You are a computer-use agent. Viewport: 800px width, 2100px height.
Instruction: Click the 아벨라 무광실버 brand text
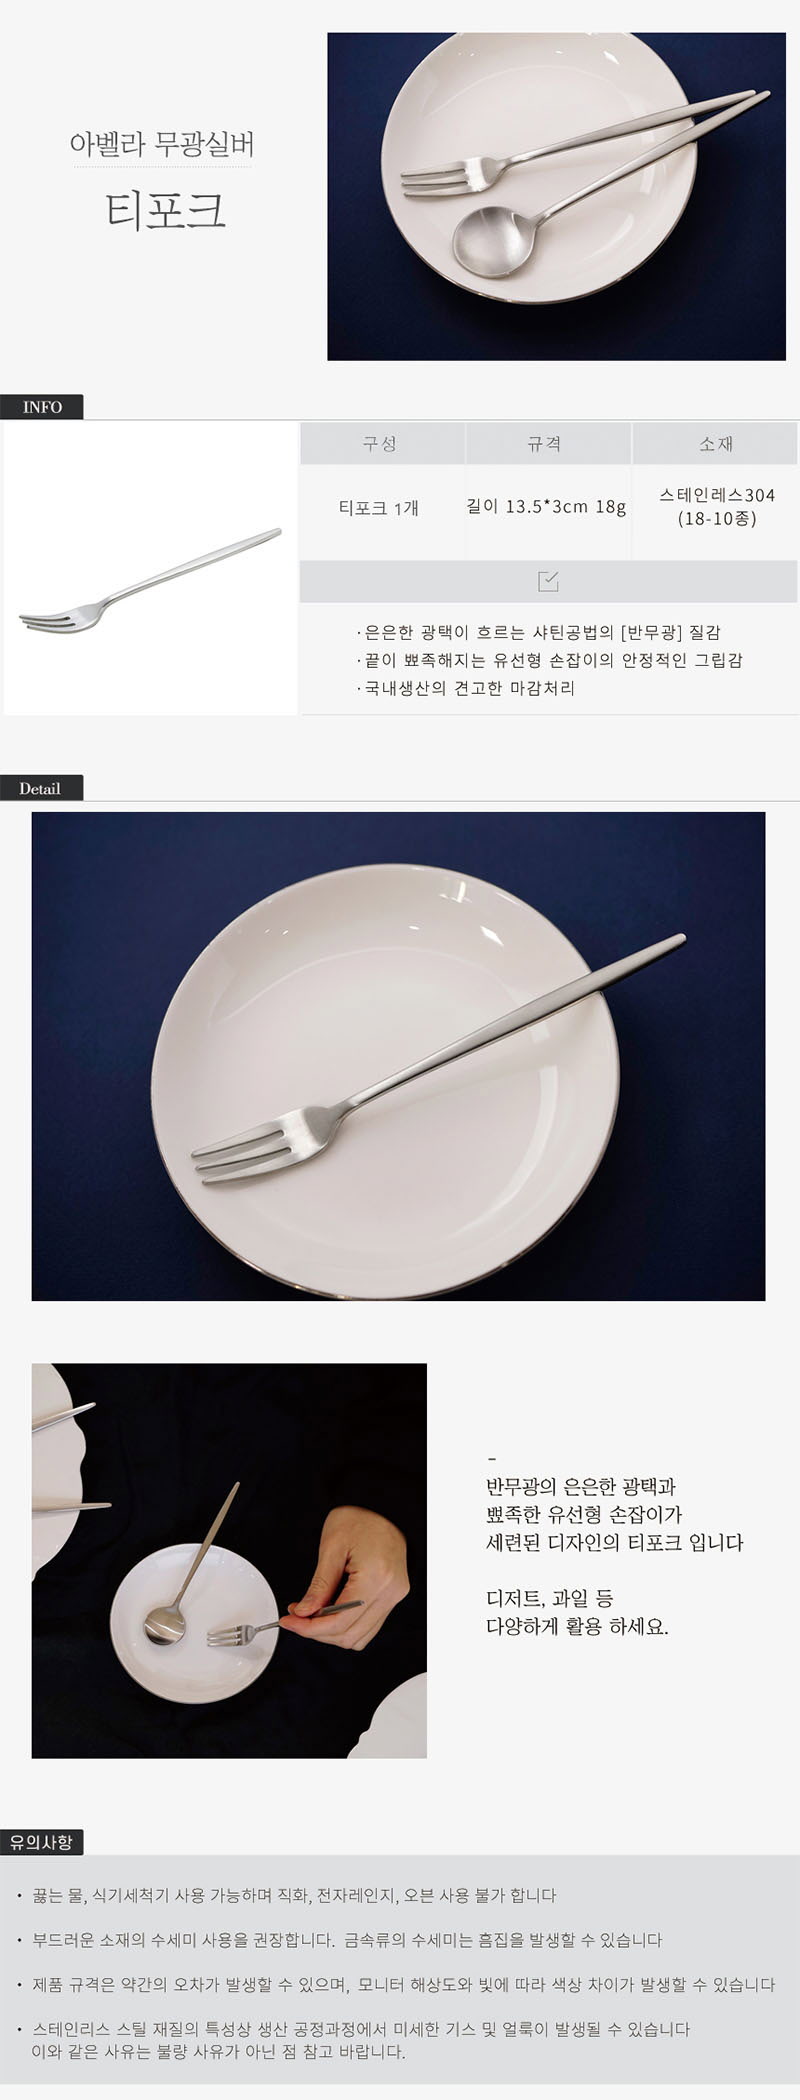click(162, 144)
